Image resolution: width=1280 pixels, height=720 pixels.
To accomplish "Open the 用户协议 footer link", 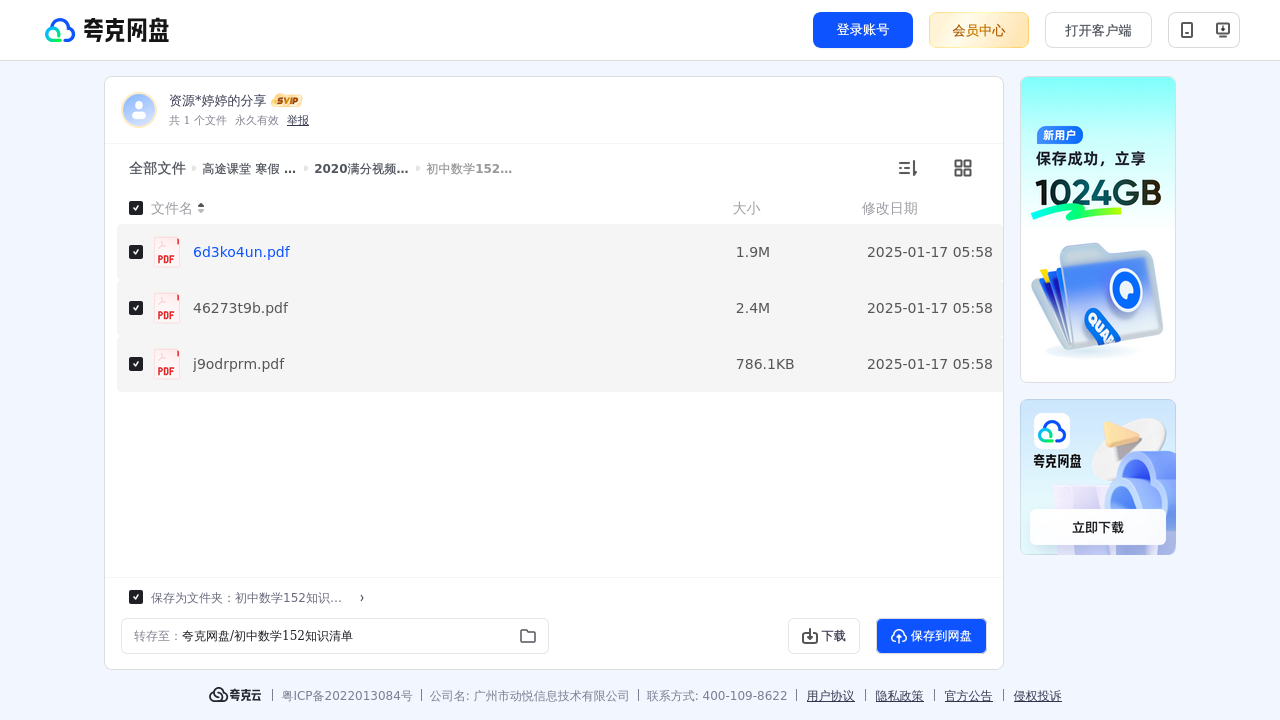I will point(831,696).
